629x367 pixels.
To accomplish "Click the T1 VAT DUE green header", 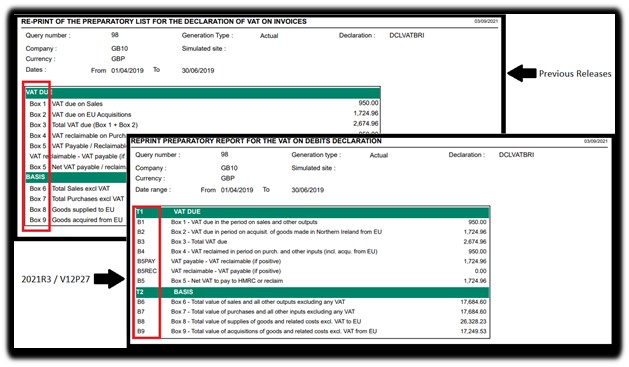I will point(312,212).
